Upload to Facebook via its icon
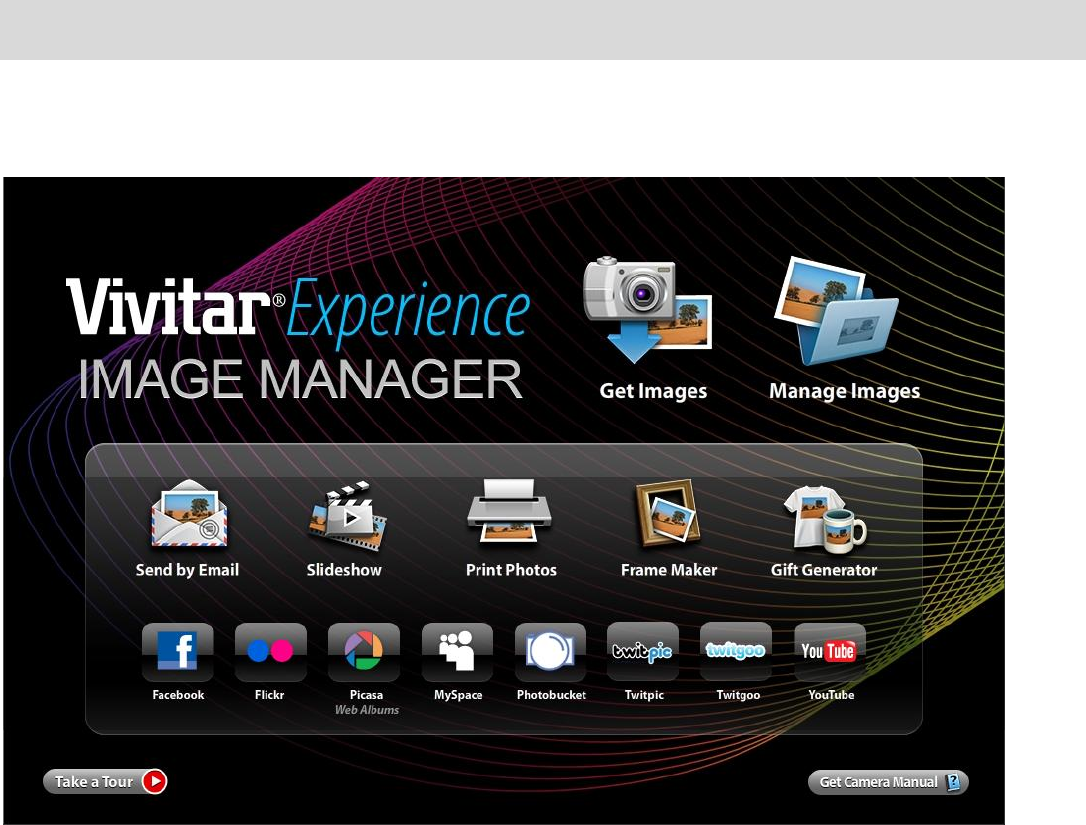1086x825 pixels. coord(177,652)
